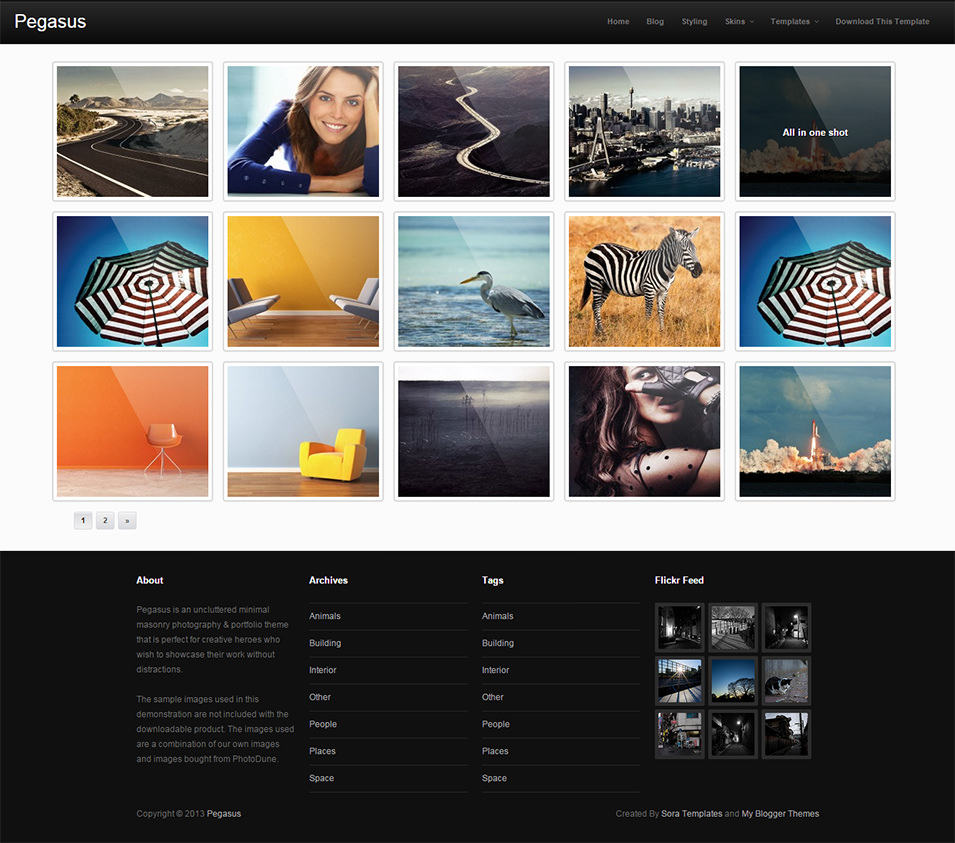Viewport: 955px width, 843px height.
Task: Open the smiling woman portrait thumbnail
Action: [x=303, y=131]
